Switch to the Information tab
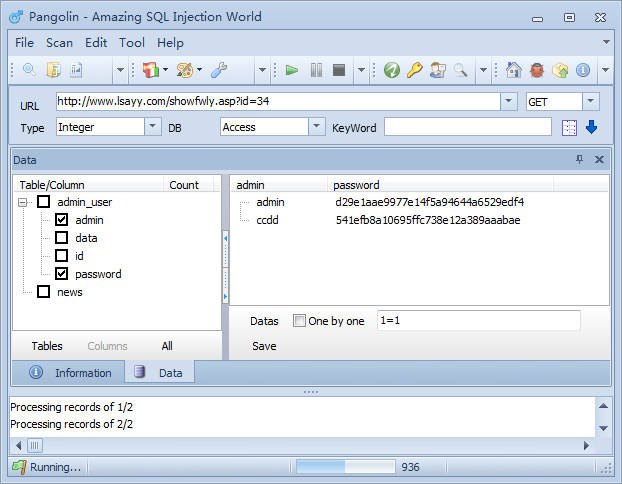This screenshot has width=622, height=484. pyautogui.click(x=69, y=373)
